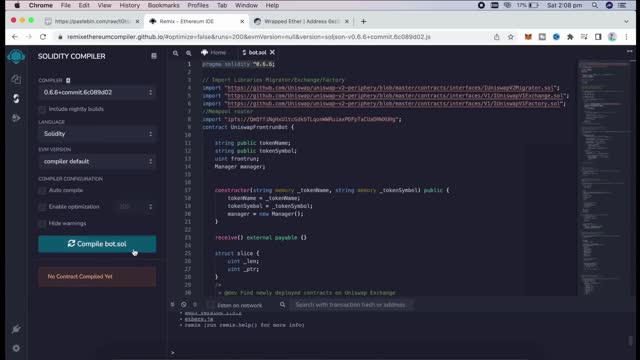Click Compile bot.sol button
This screenshot has height=360, width=640.
[x=97, y=244]
